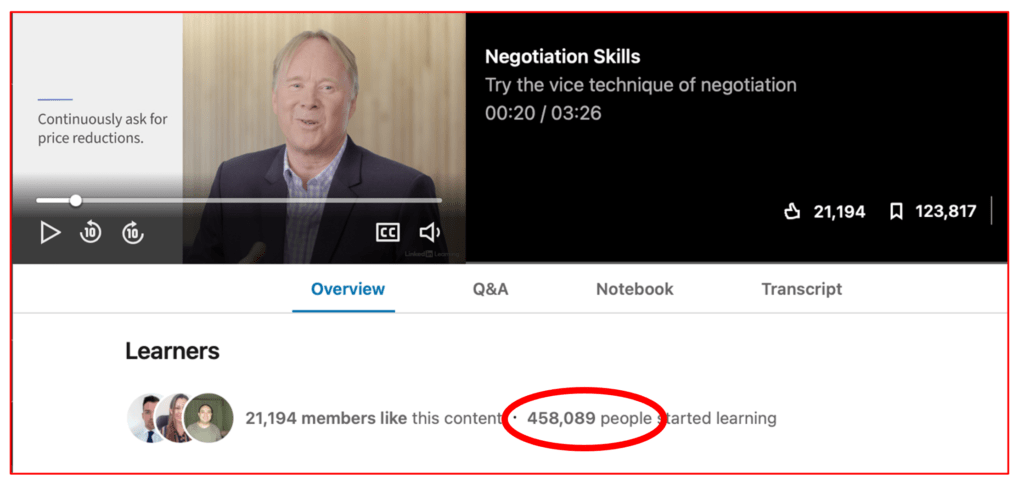Screen dimensions: 1024x483
Task: Click the "458,089 people started learning" text
Action: click(651, 418)
